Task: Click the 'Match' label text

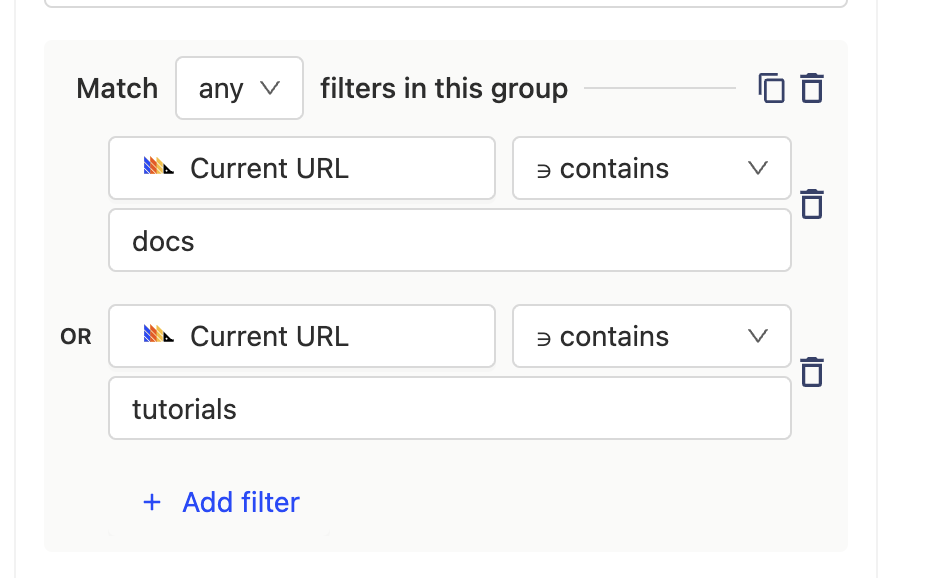Action: (x=117, y=89)
